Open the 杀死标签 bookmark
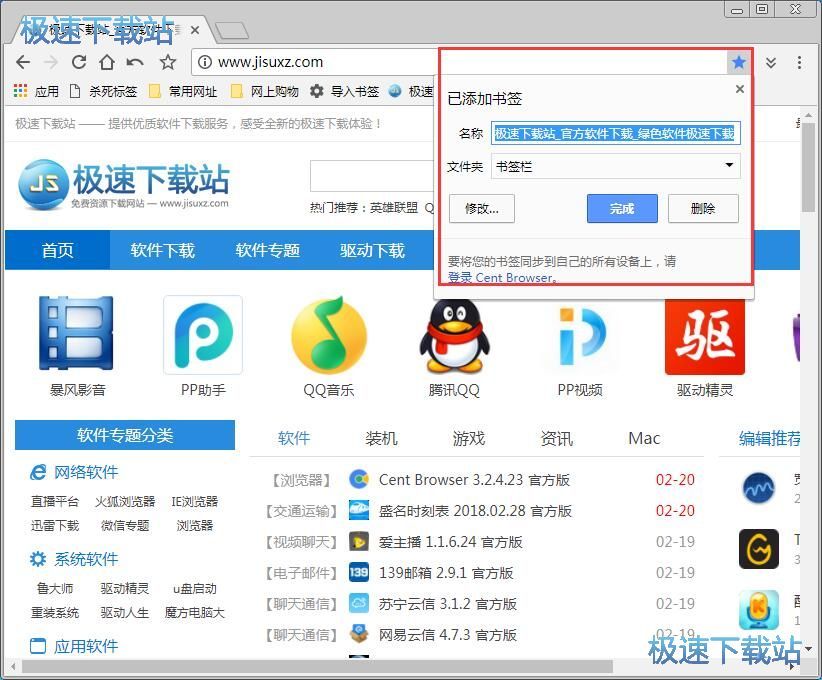822x680 pixels. (x=104, y=91)
